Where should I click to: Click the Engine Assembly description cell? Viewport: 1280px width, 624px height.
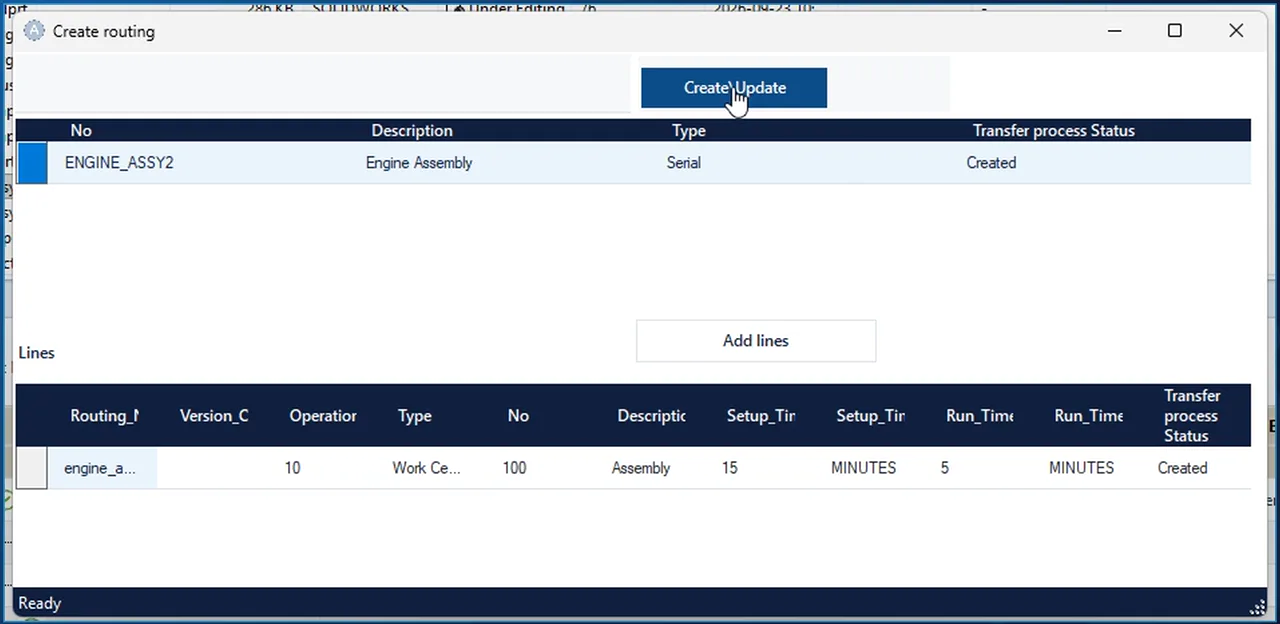coord(419,163)
